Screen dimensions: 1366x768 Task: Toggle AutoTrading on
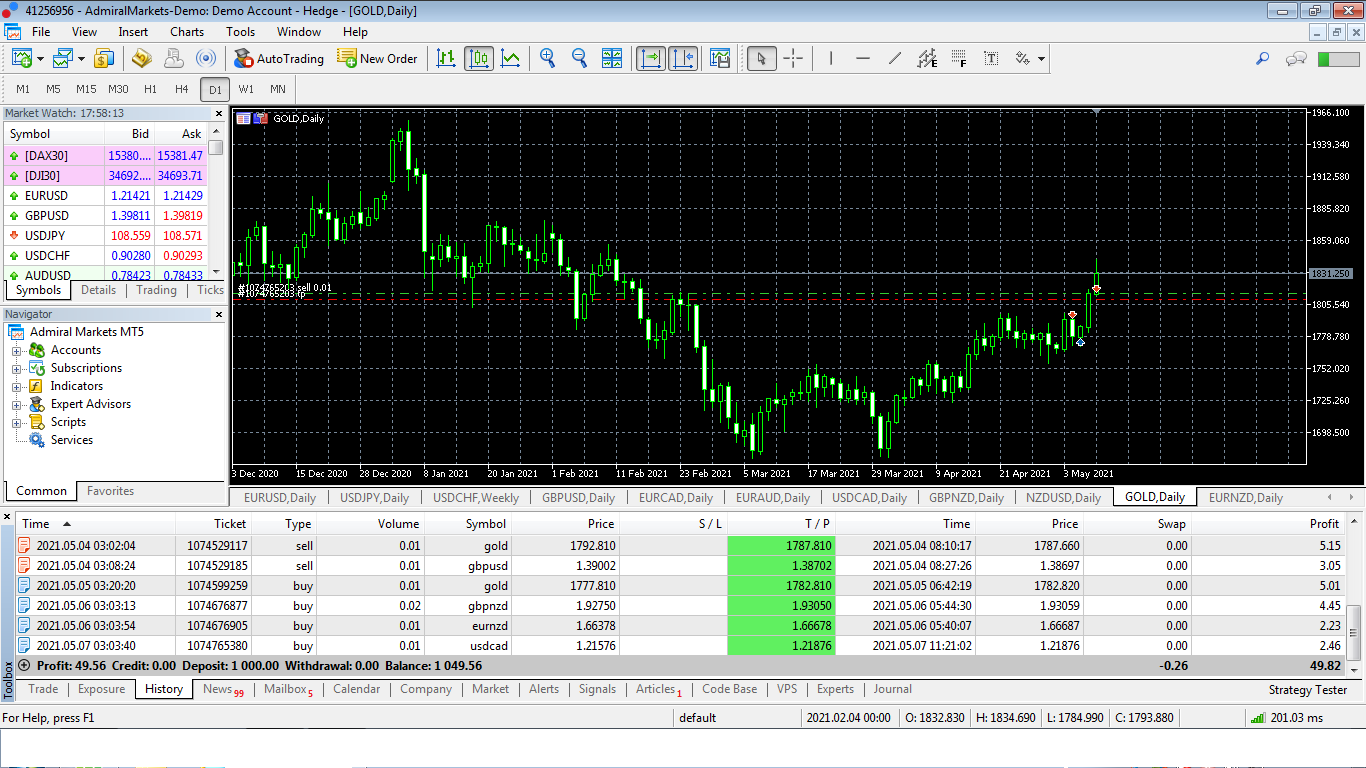click(279, 58)
